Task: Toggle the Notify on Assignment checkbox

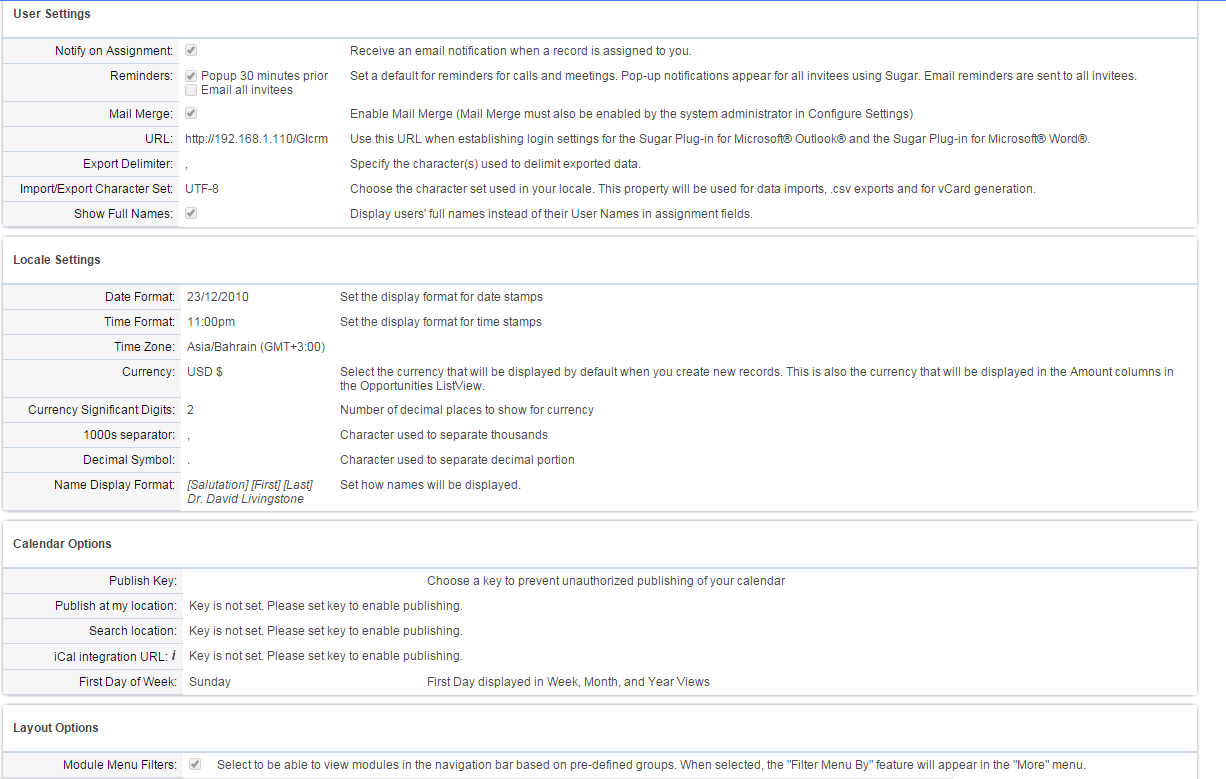Action: pos(191,50)
